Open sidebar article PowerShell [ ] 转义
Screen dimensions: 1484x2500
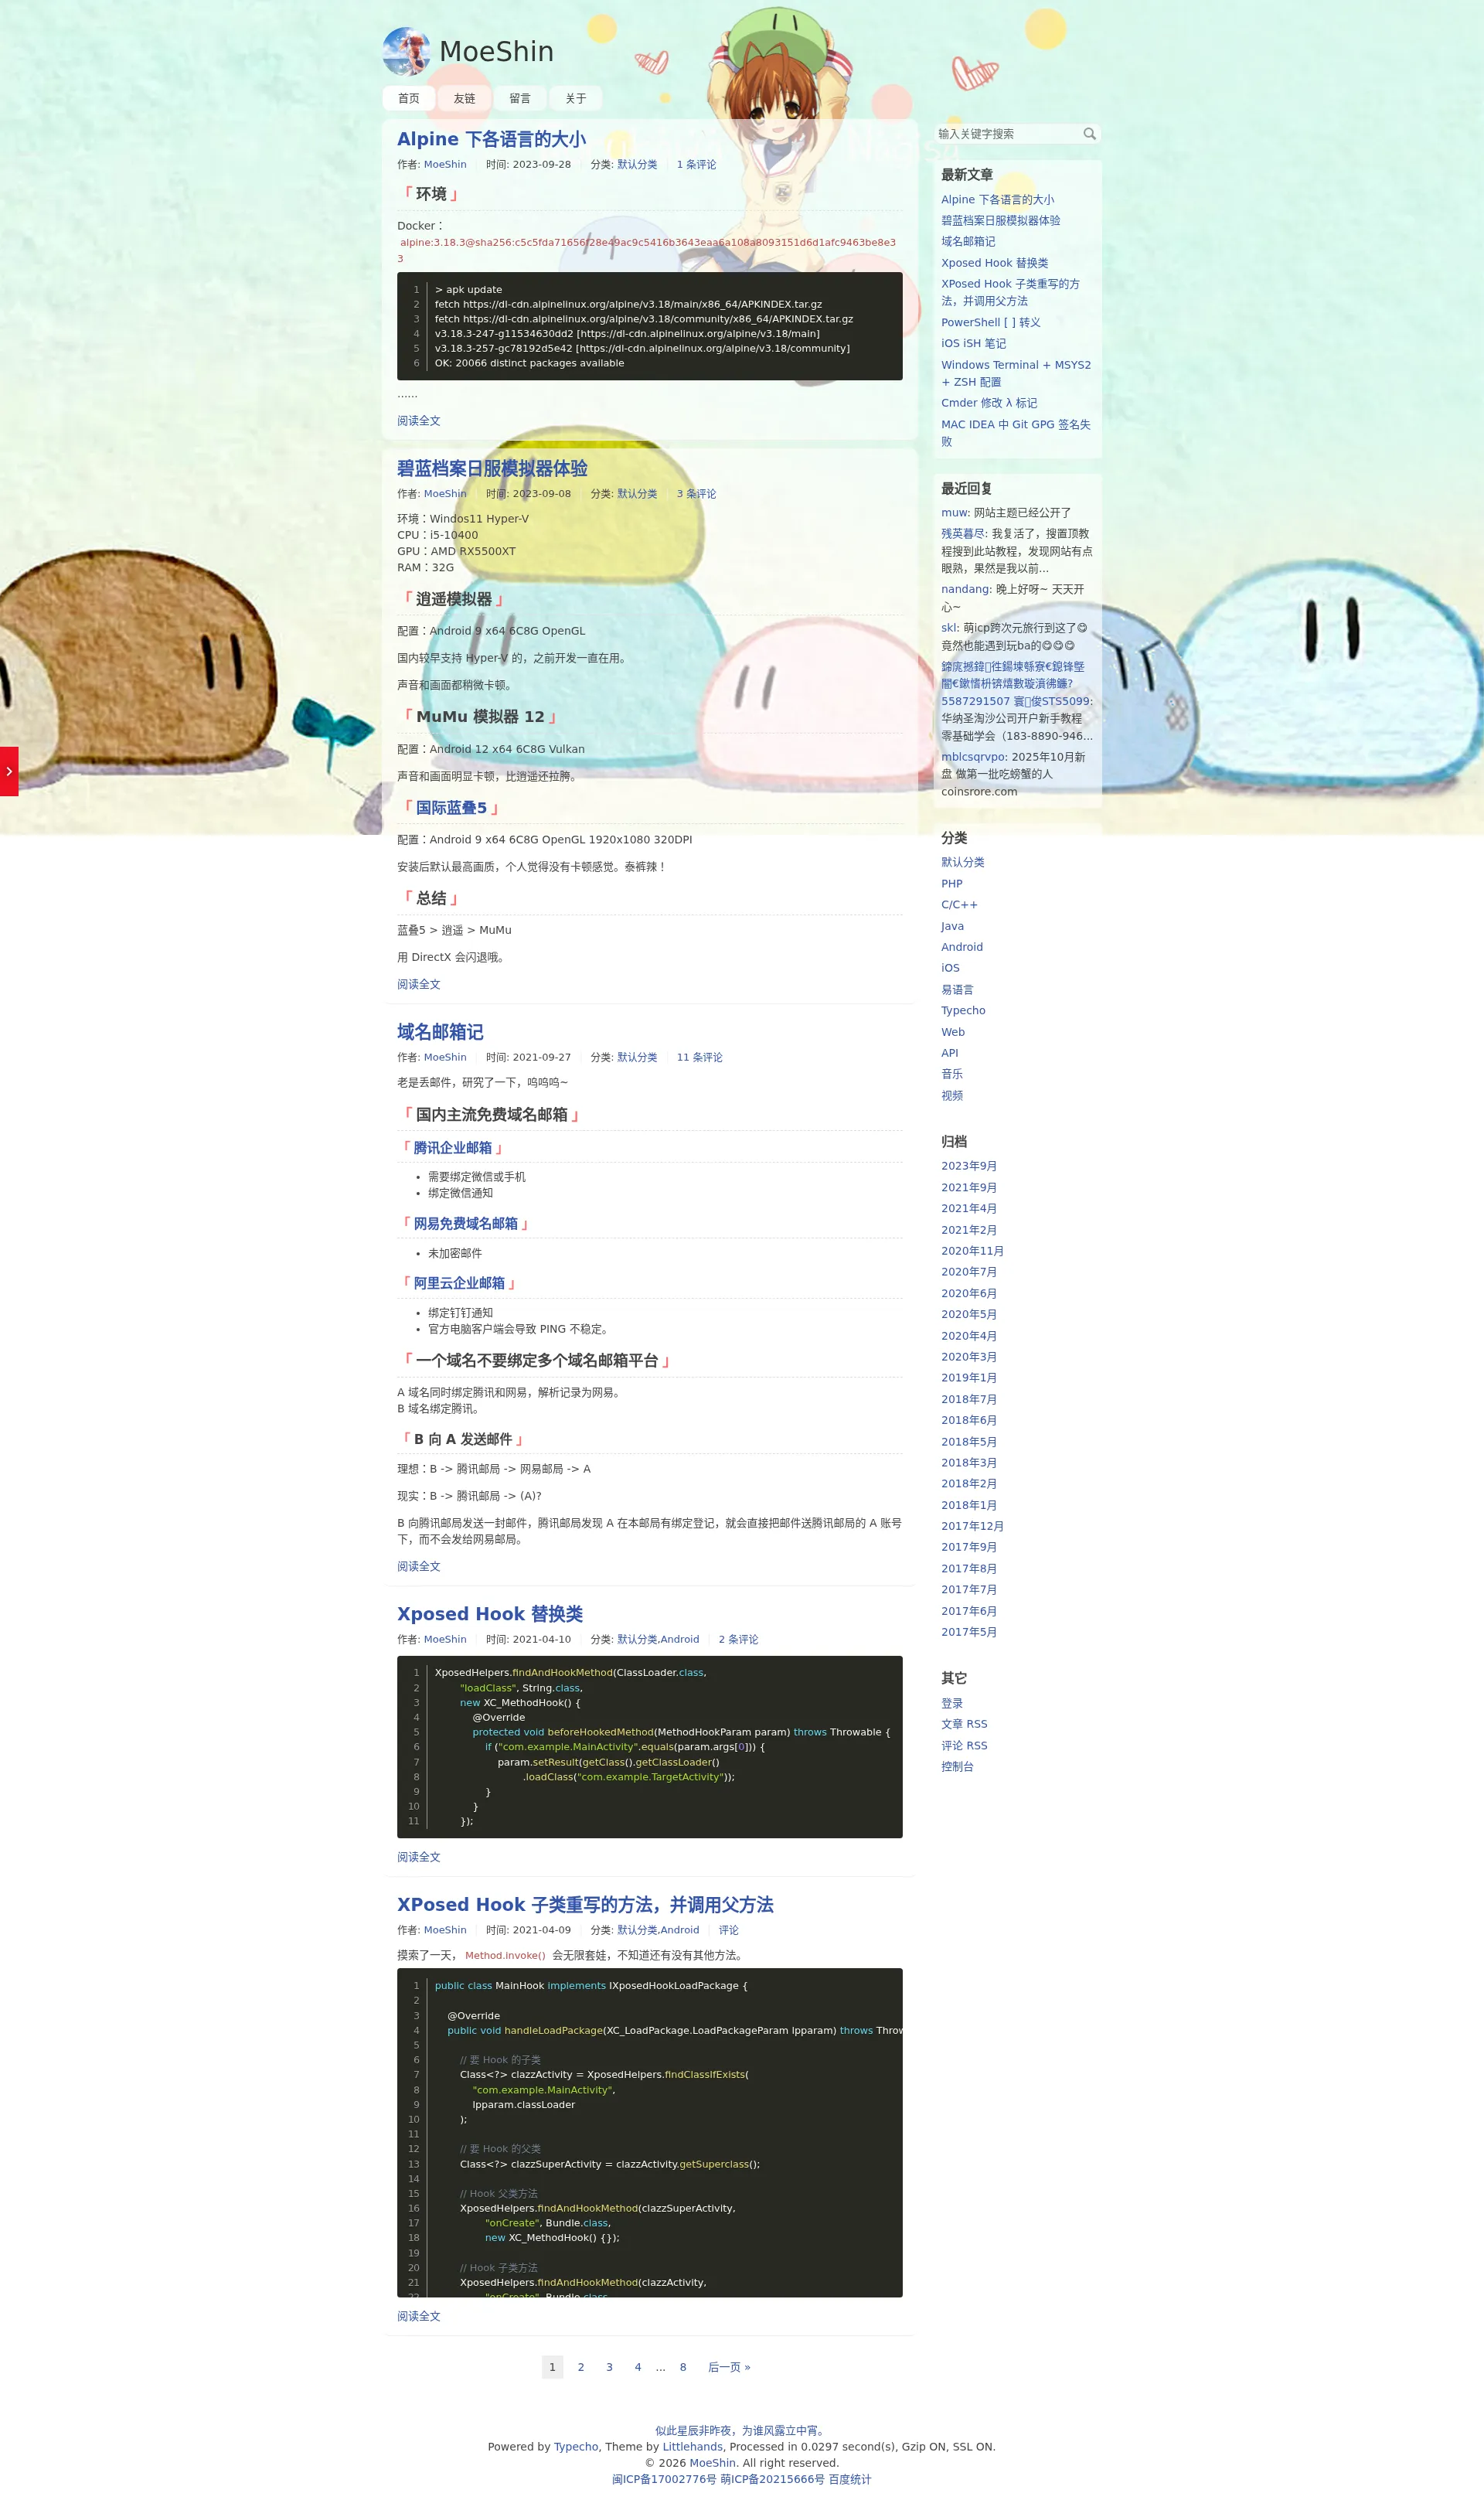[x=990, y=322]
